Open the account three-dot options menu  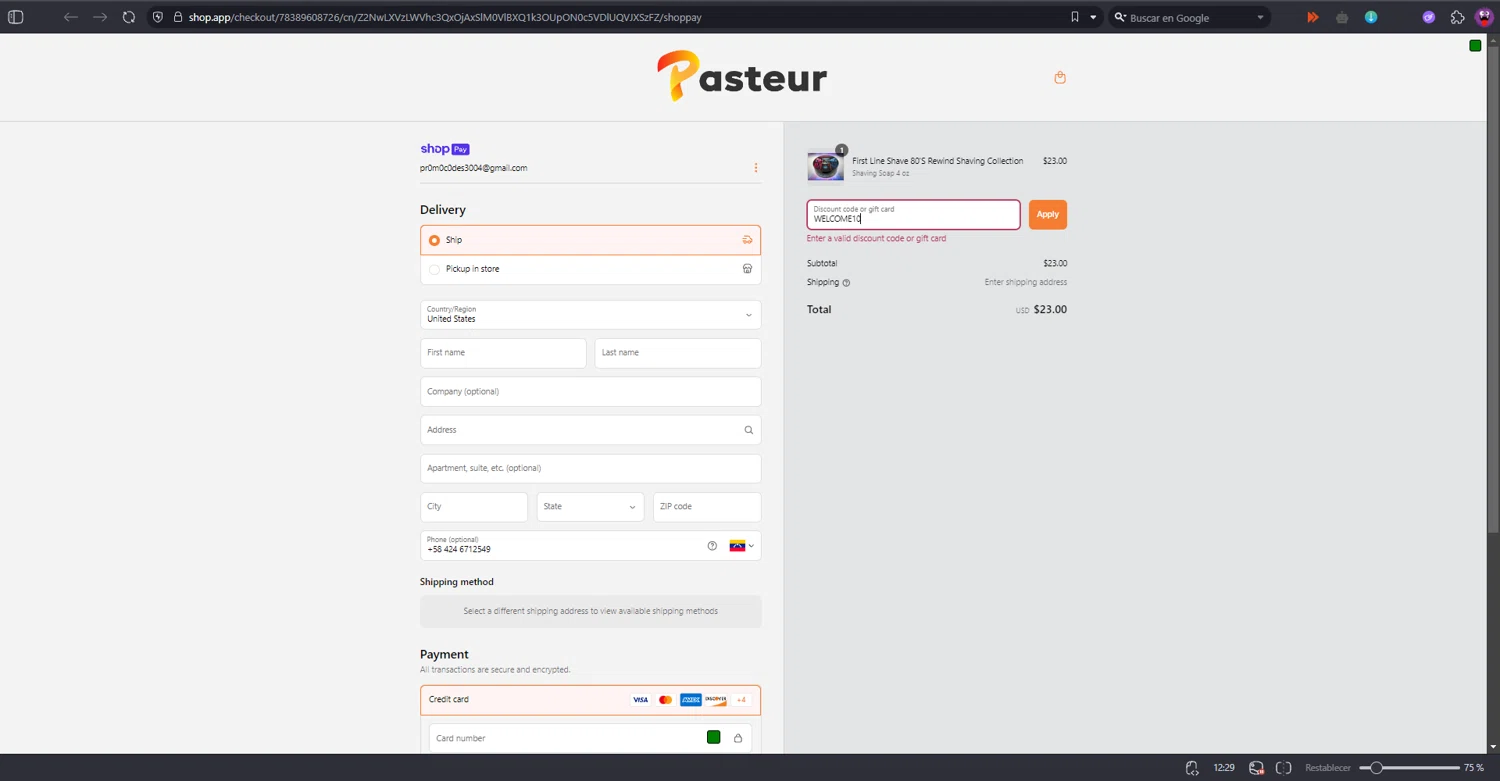coord(756,168)
